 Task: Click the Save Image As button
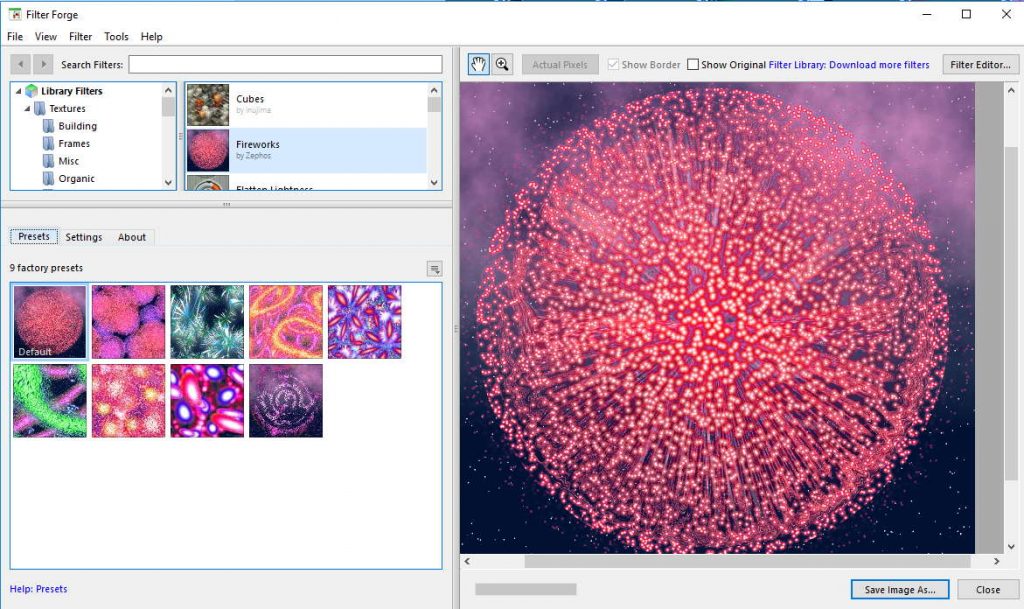[900, 589]
